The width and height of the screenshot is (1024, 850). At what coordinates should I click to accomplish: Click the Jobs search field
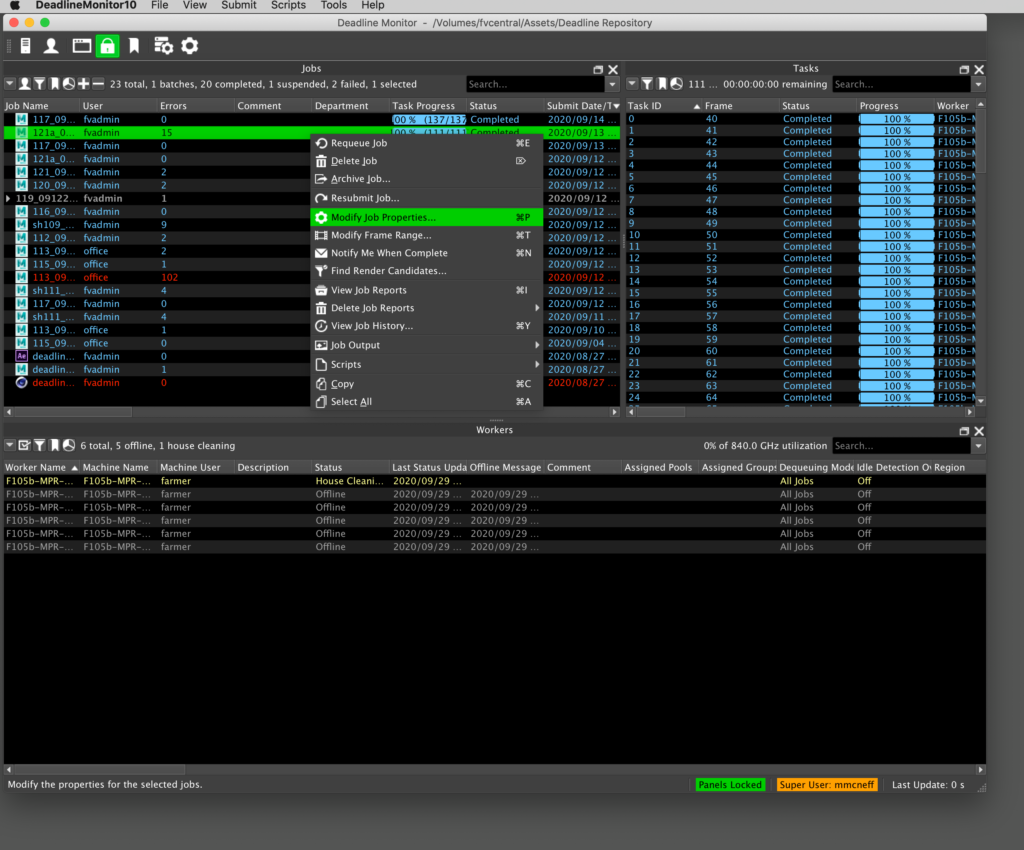coord(536,84)
